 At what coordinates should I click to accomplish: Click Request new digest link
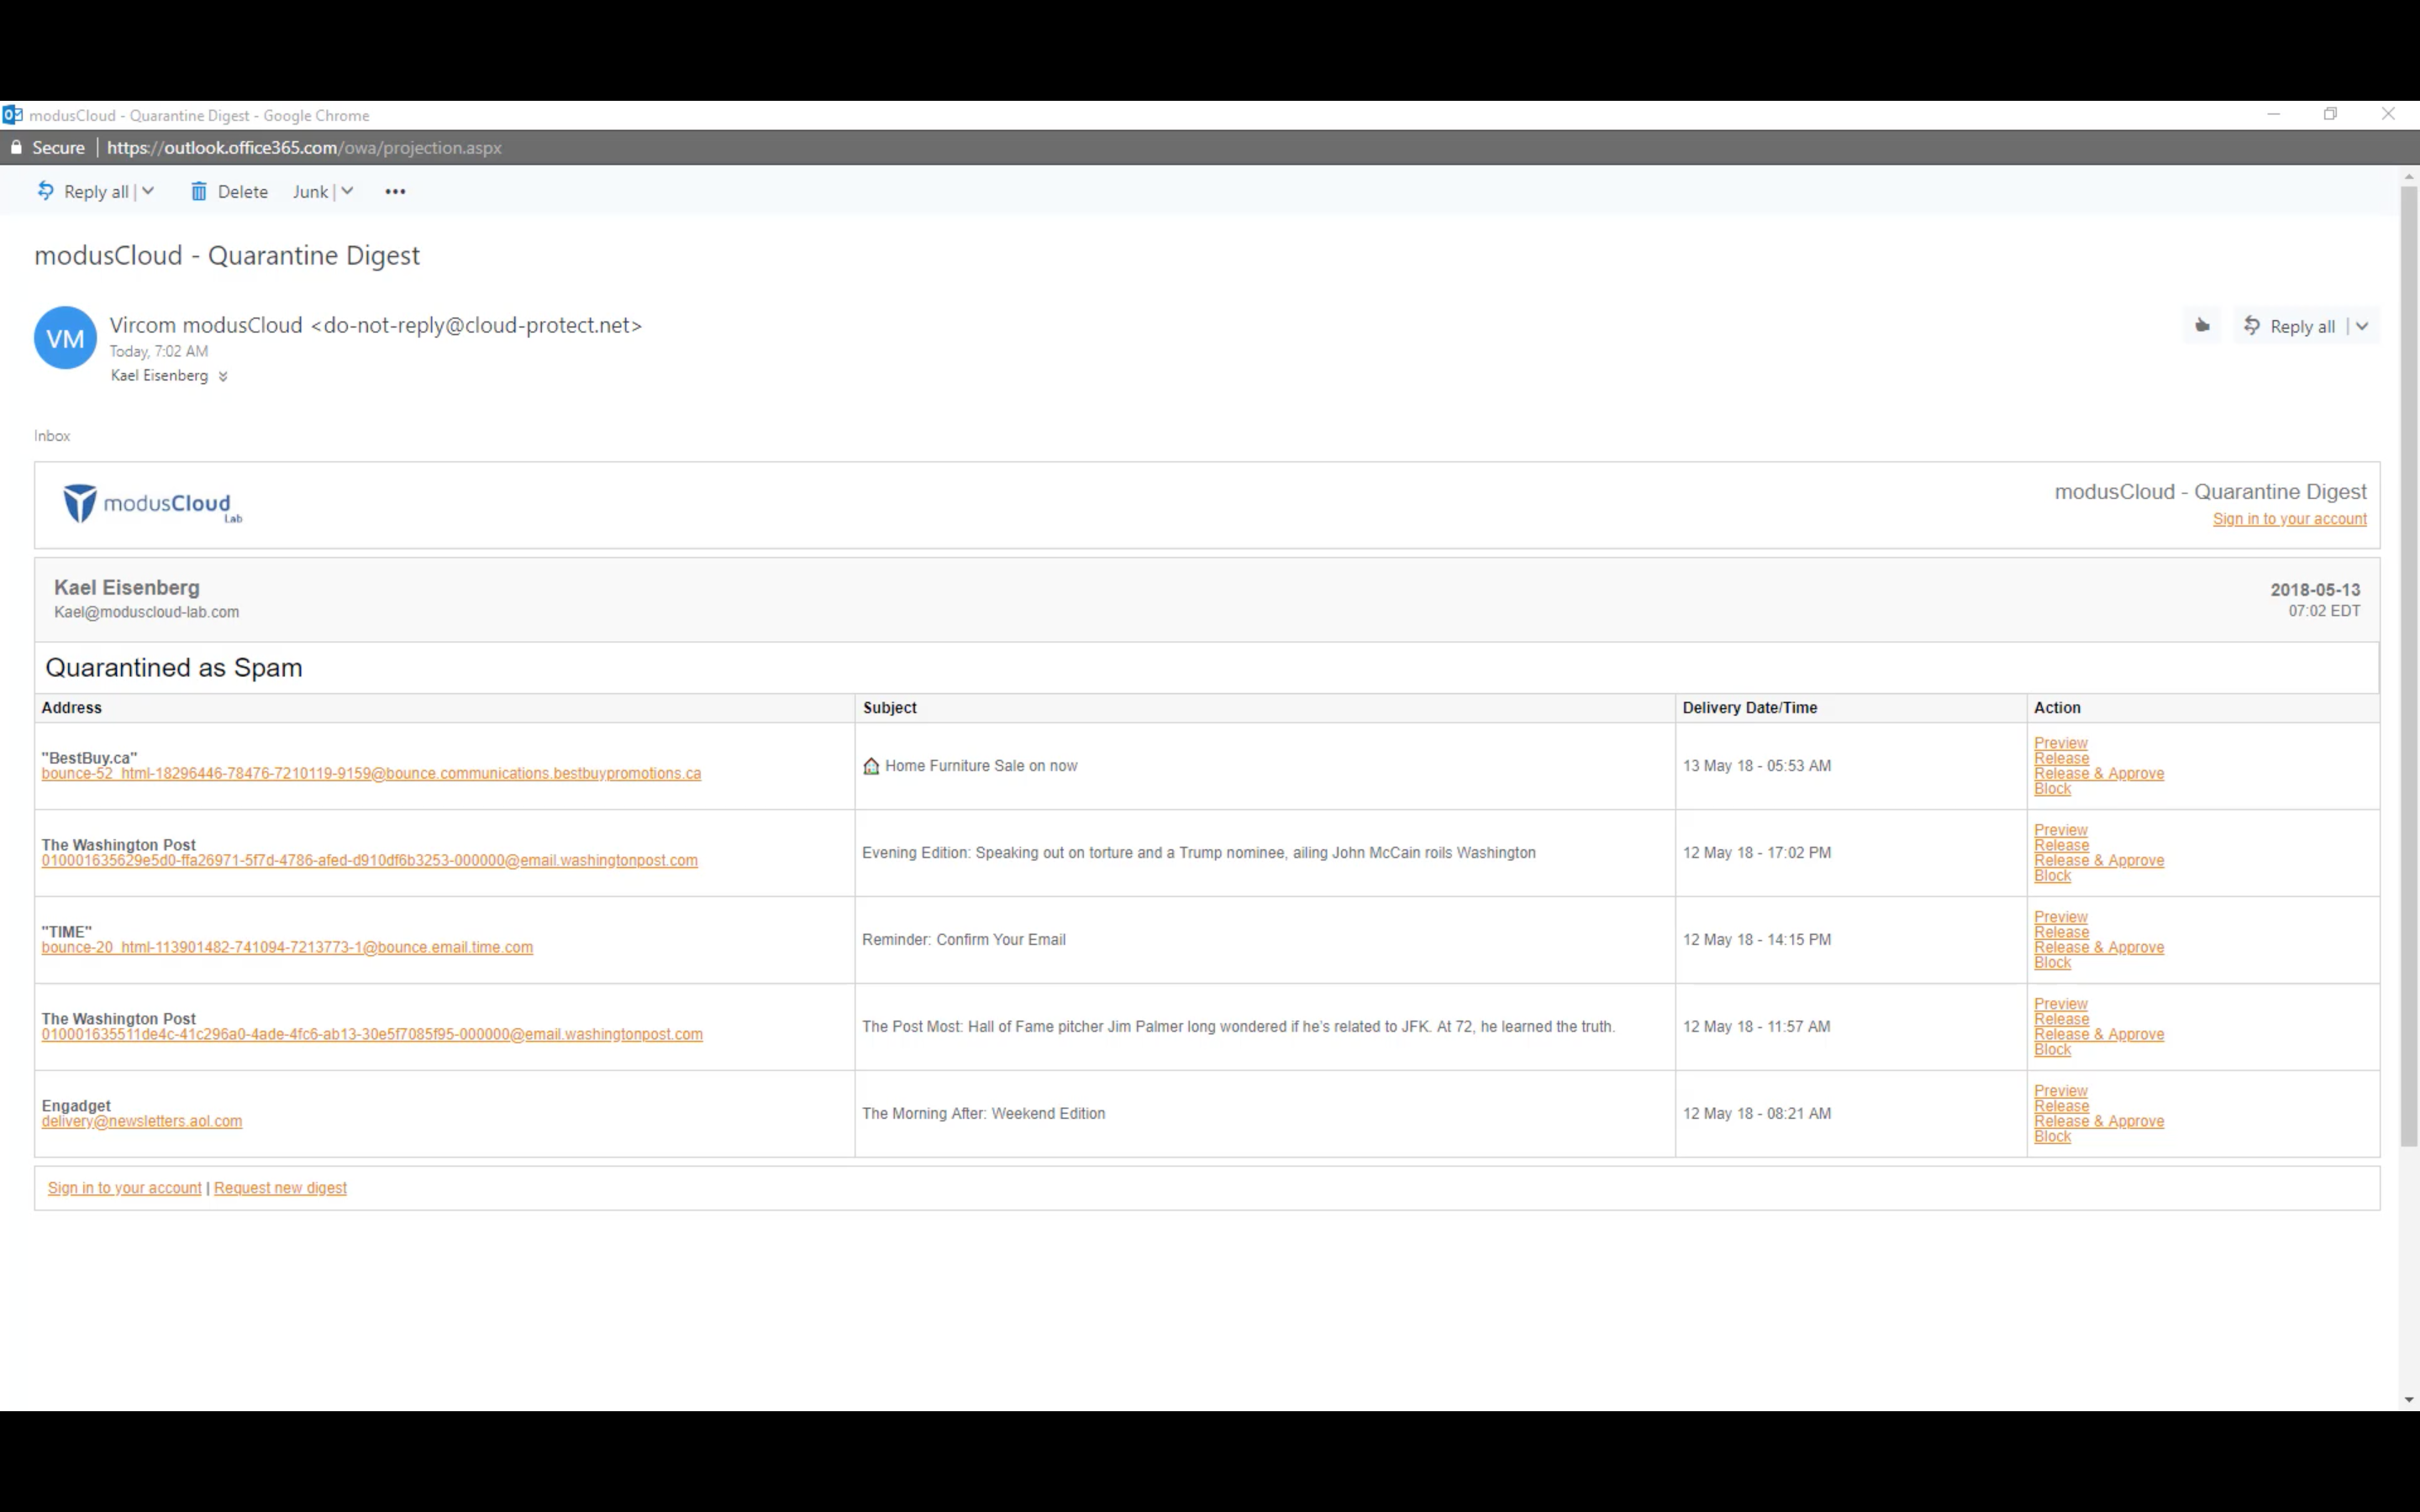point(280,1188)
